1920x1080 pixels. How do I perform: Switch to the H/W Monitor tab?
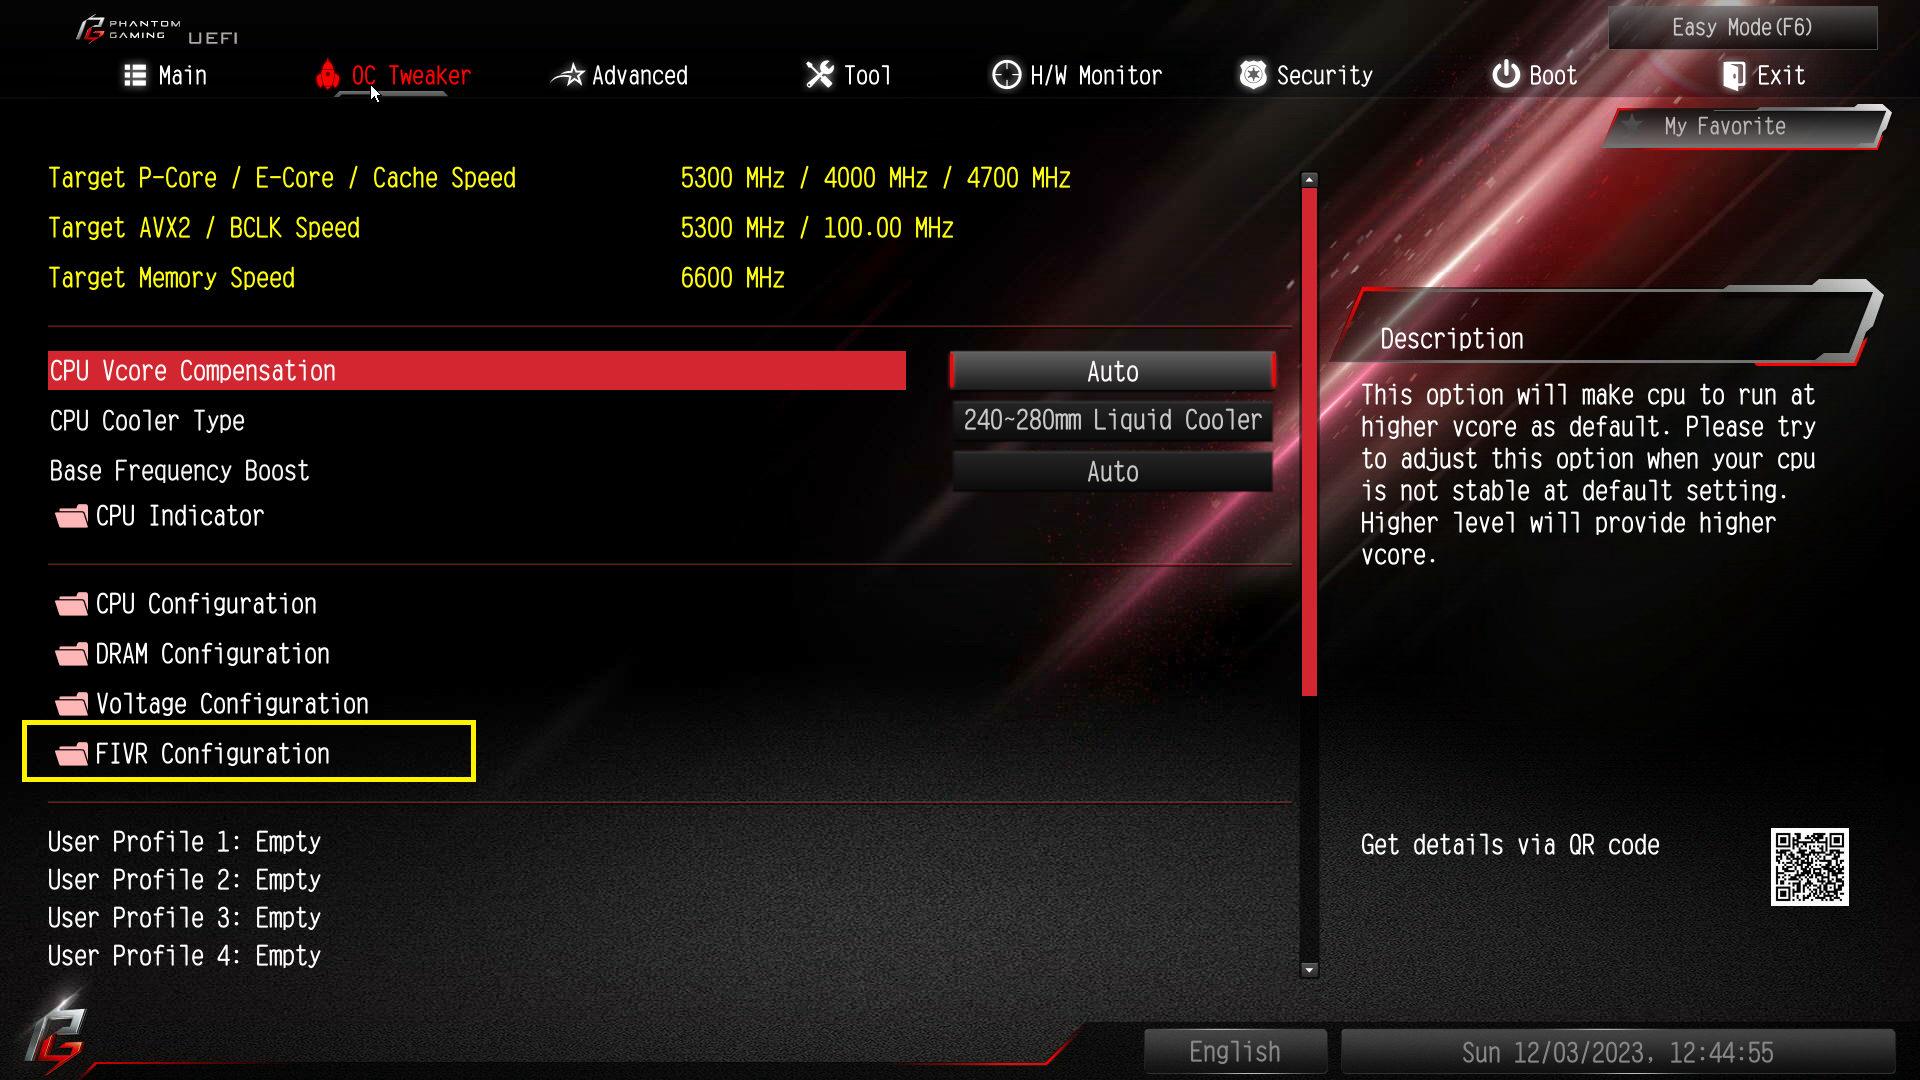1077,75
